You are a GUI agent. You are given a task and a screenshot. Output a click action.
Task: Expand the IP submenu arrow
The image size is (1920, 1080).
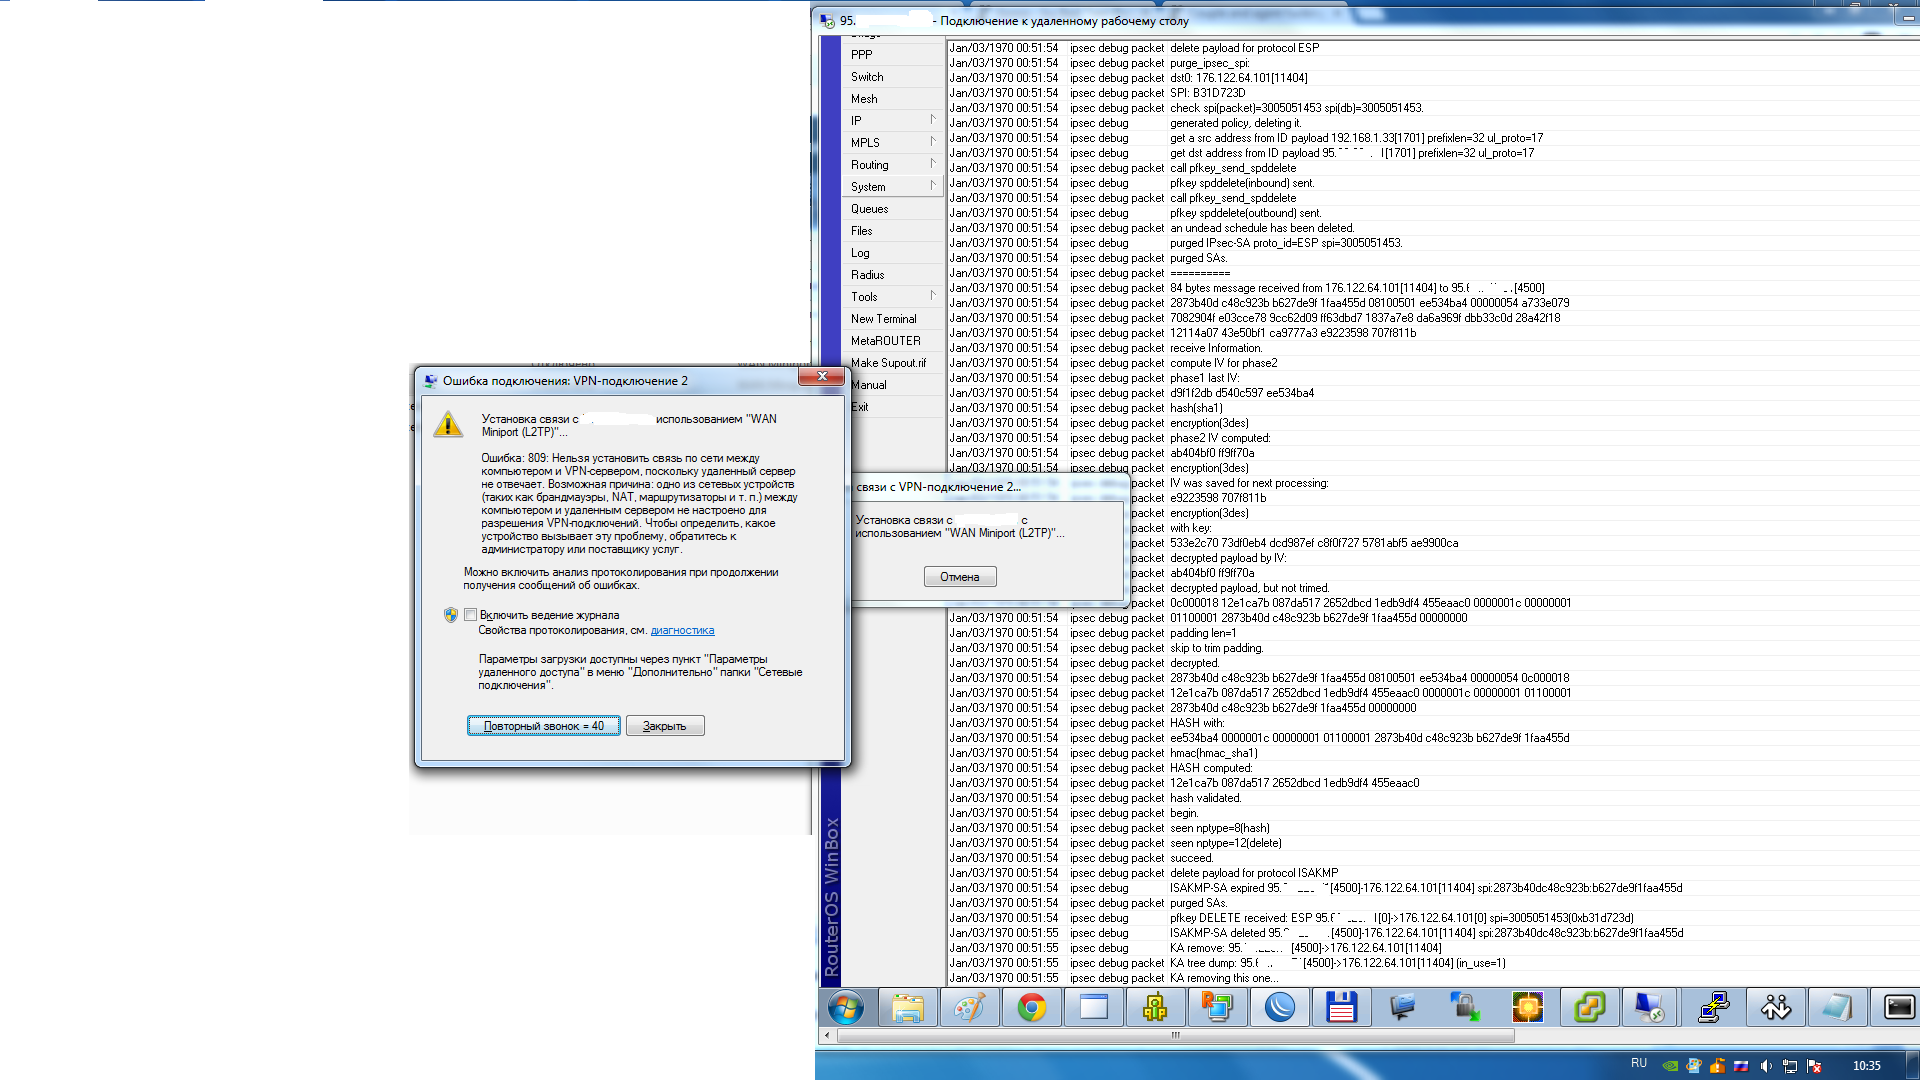(x=932, y=120)
